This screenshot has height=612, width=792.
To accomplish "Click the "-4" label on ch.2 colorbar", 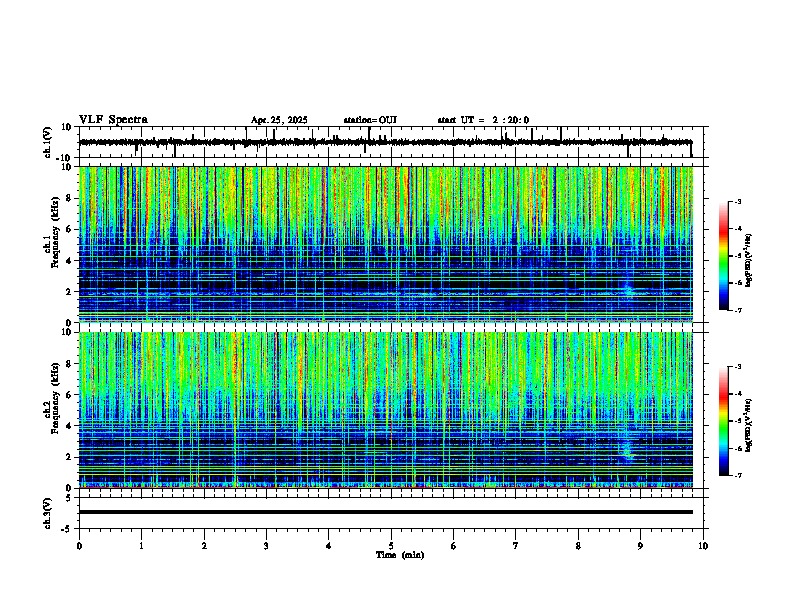I will click(737, 393).
